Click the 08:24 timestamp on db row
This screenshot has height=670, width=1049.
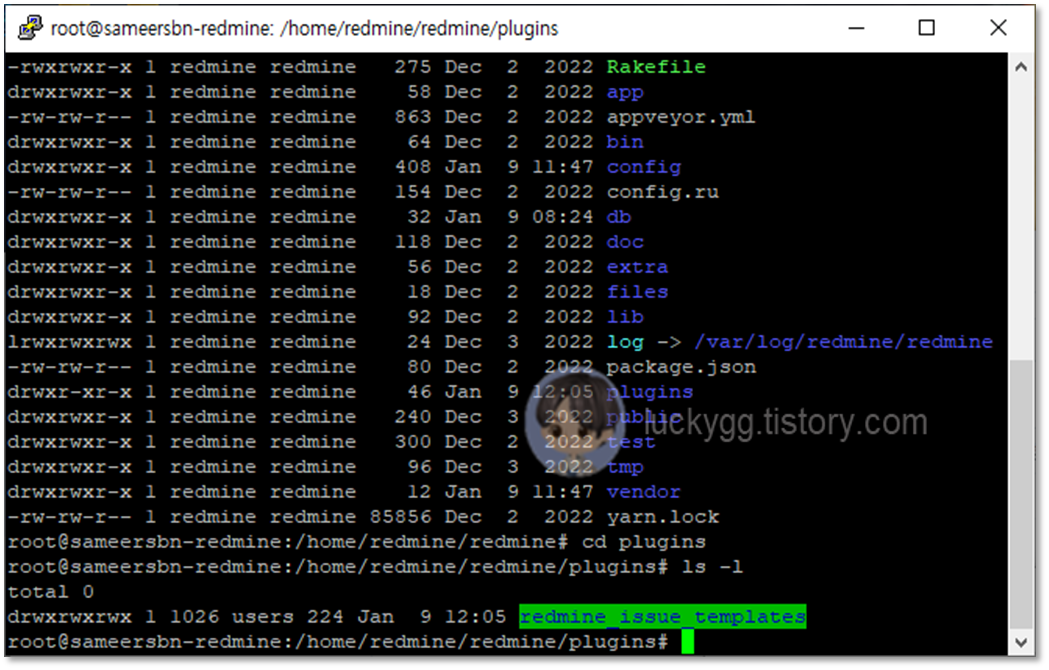(563, 217)
